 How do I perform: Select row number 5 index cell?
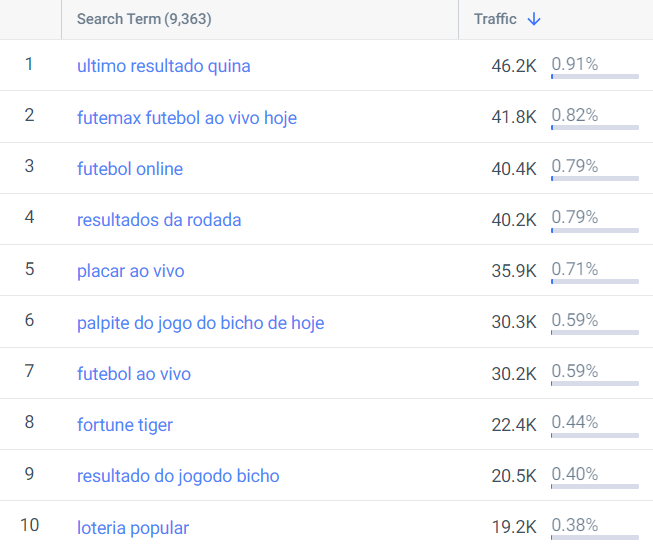click(30, 269)
